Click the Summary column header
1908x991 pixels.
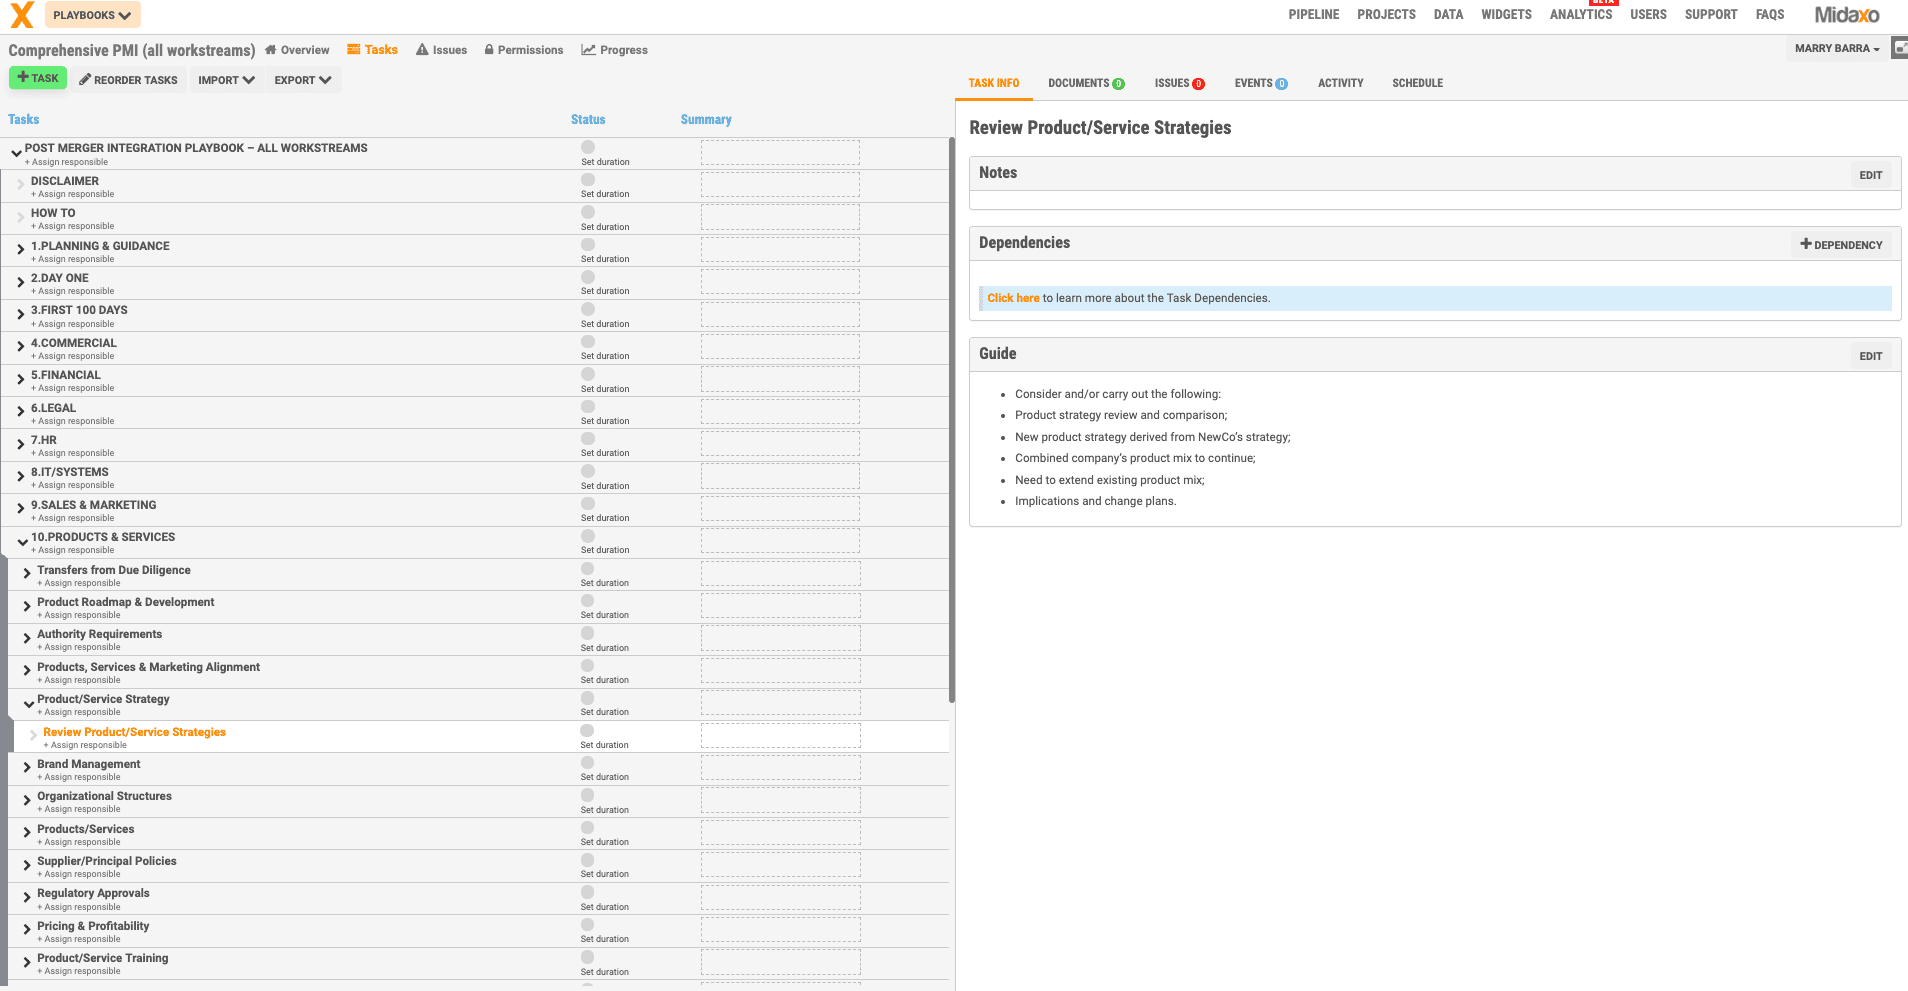click(x=706, y=119)
